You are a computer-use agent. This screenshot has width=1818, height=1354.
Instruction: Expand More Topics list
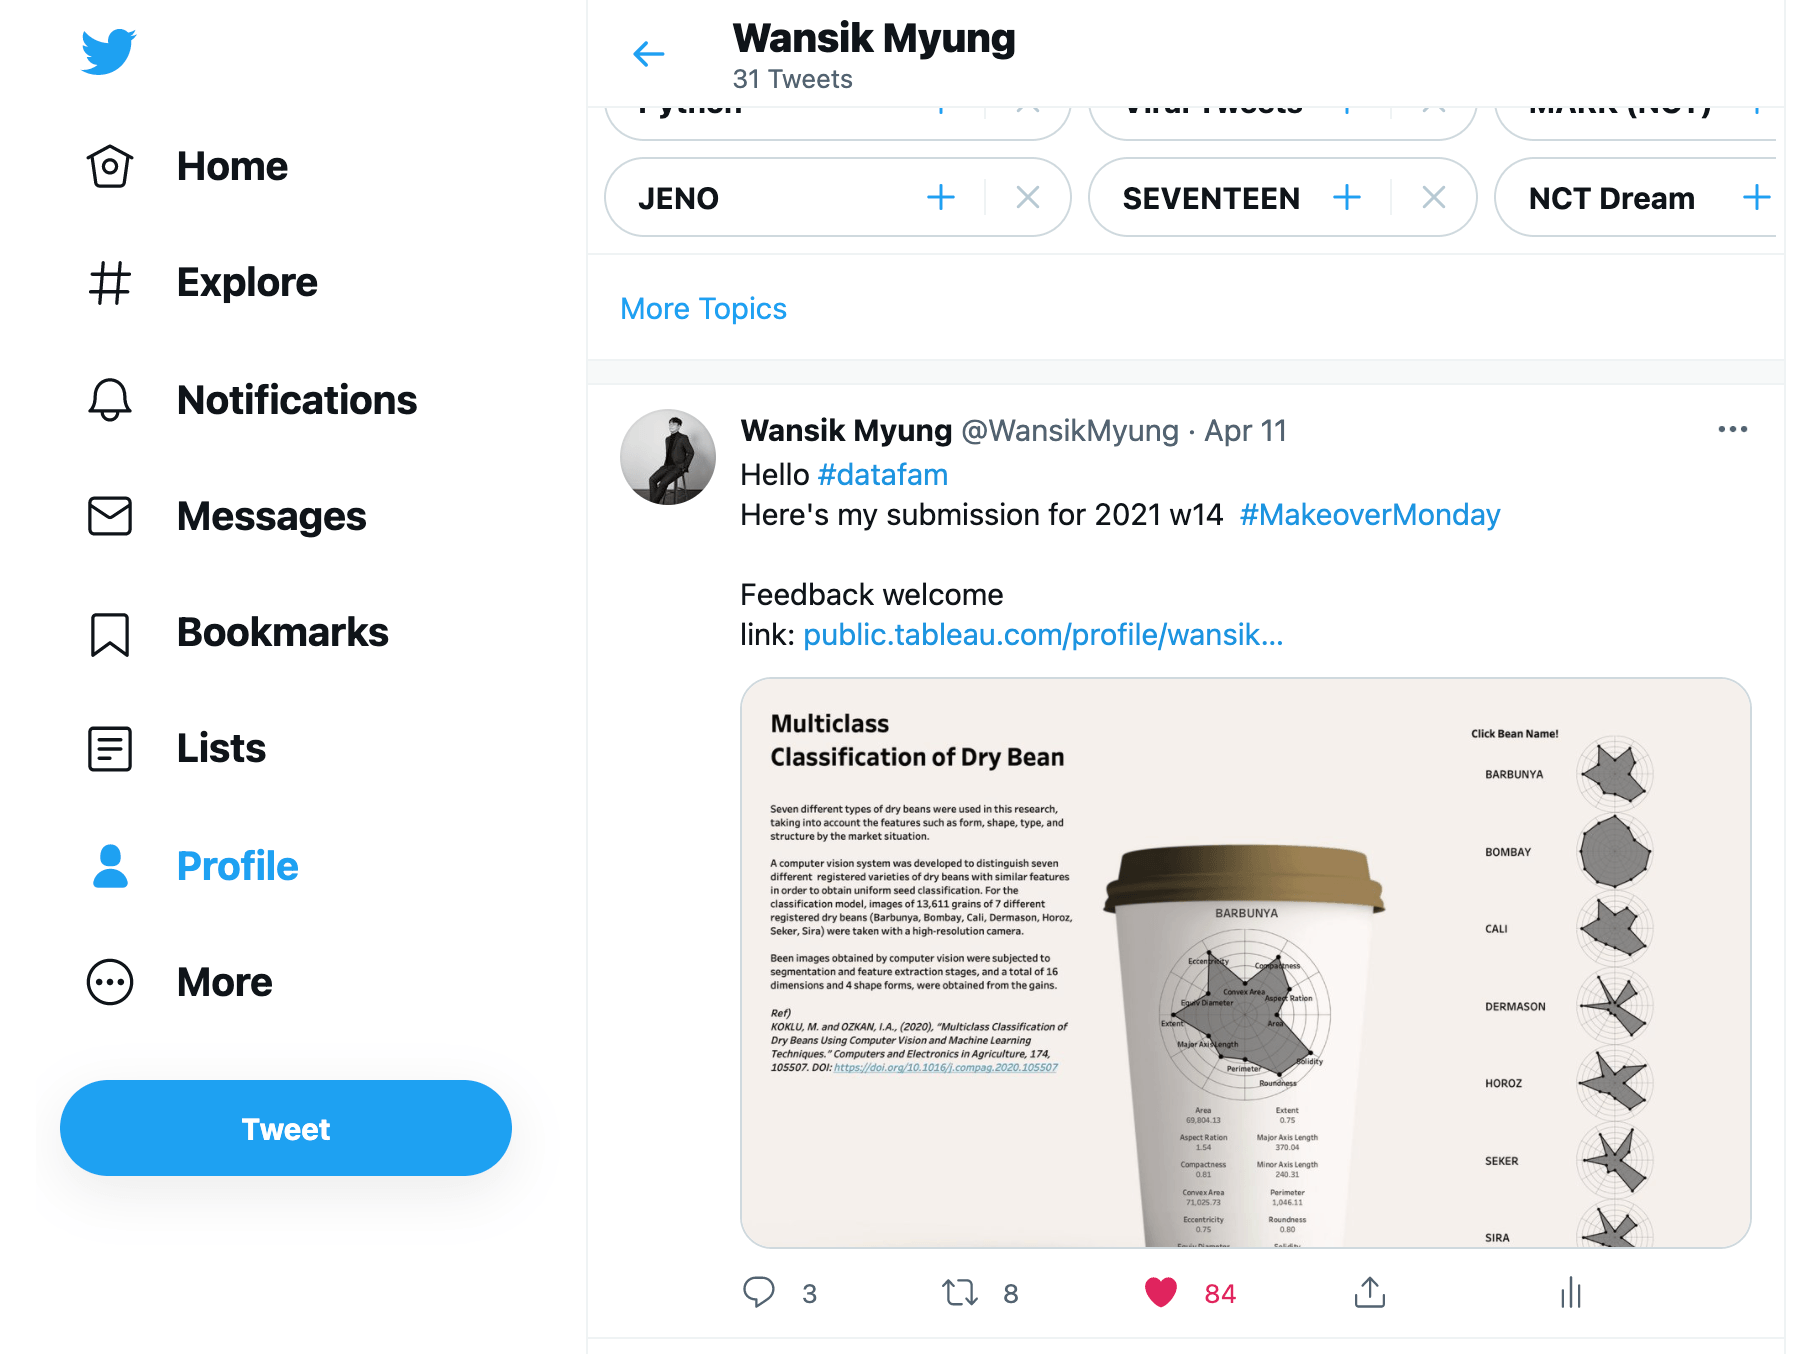pyautogui.click(x=703, y=308)
